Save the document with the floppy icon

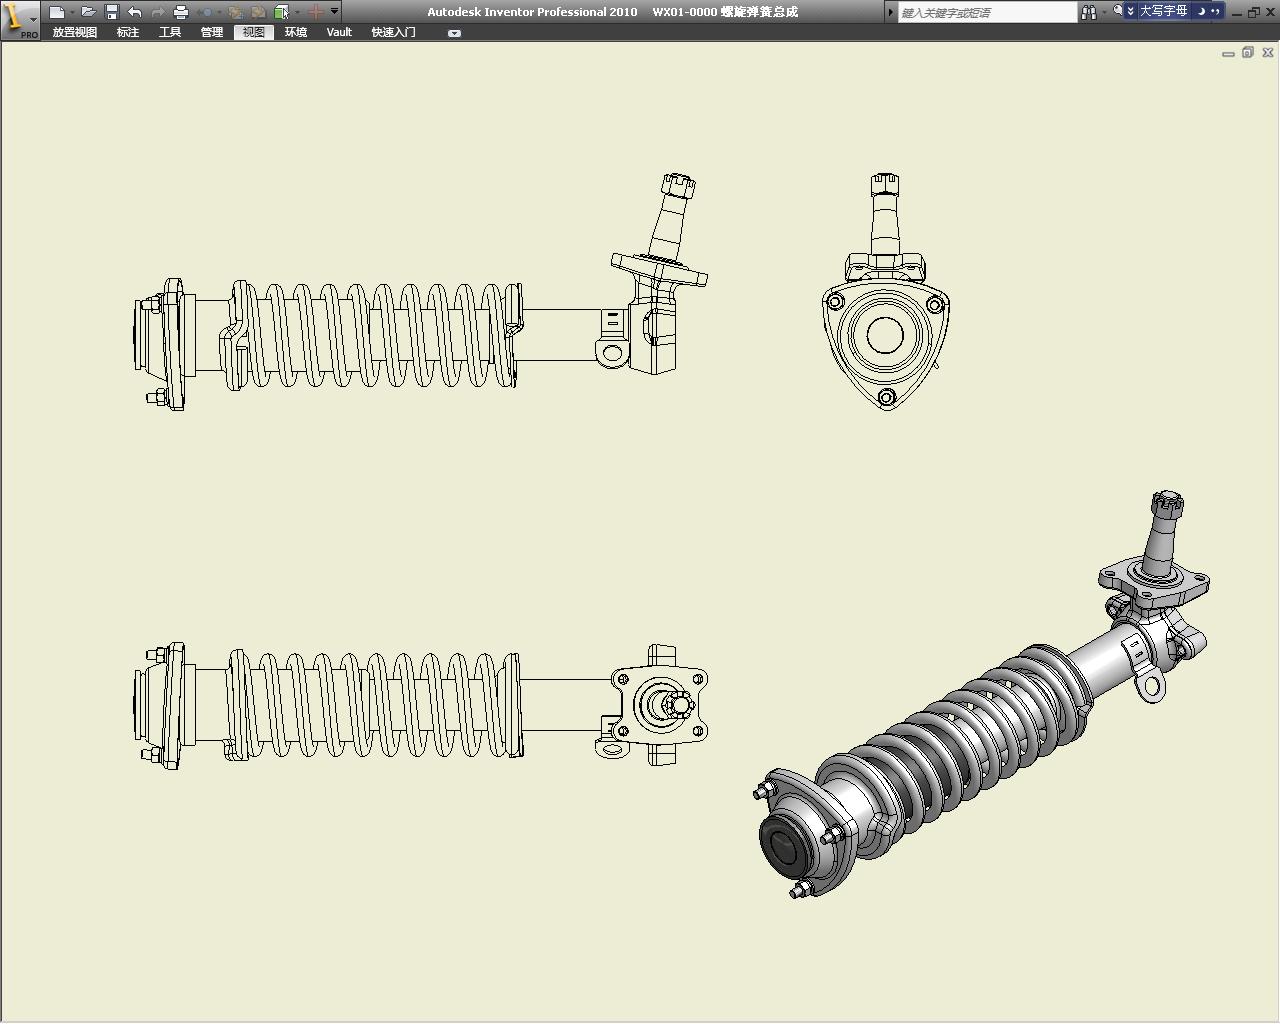tap(112, 12)
